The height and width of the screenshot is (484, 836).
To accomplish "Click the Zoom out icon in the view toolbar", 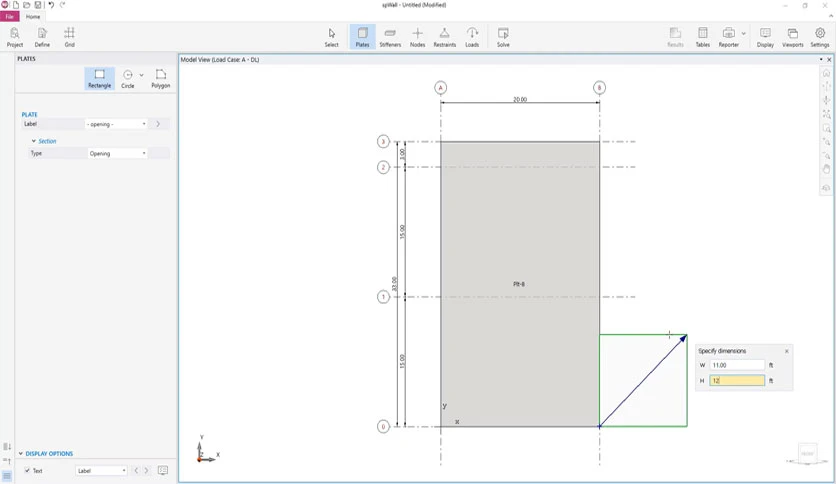I will (x=826, y=156).
